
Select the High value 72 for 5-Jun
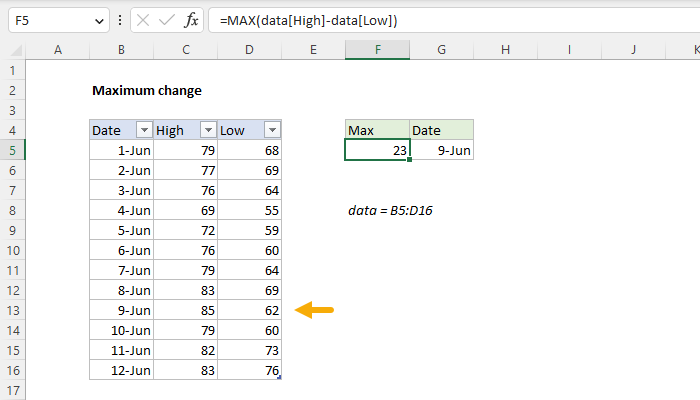(186, 230)
